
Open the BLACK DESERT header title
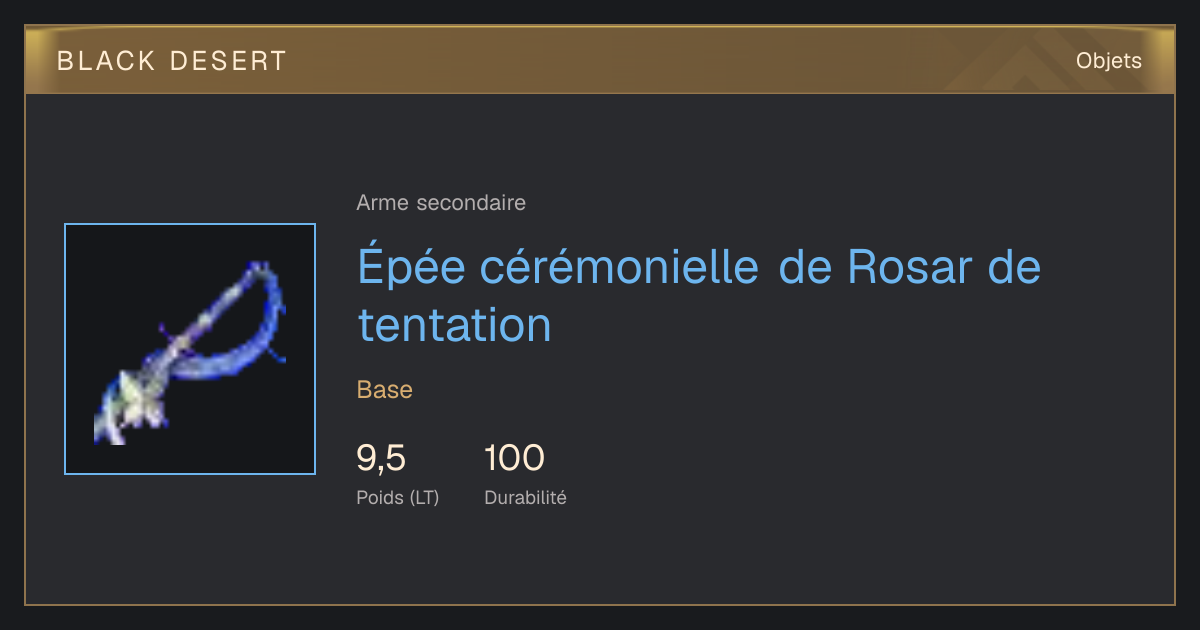pos(172,61)
